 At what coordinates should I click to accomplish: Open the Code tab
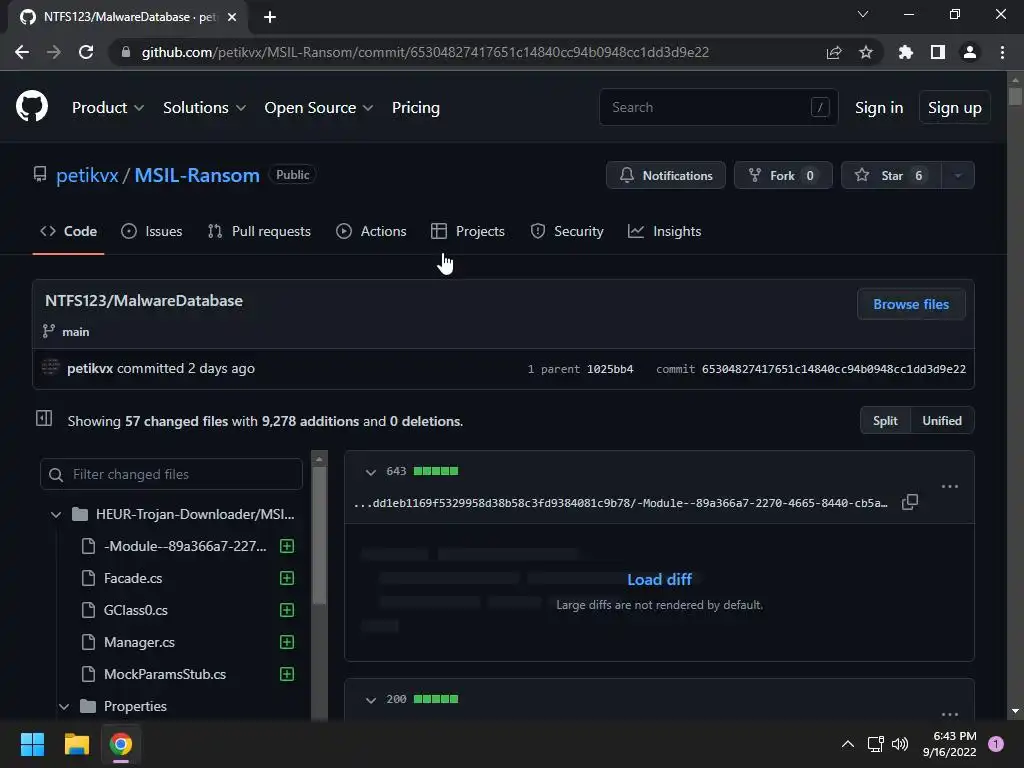[x=69, y=231]
